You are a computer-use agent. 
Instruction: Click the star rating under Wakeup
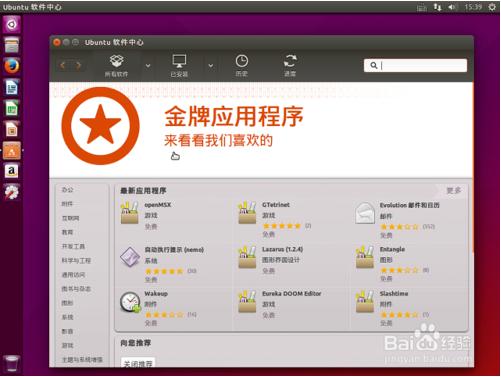164,315
